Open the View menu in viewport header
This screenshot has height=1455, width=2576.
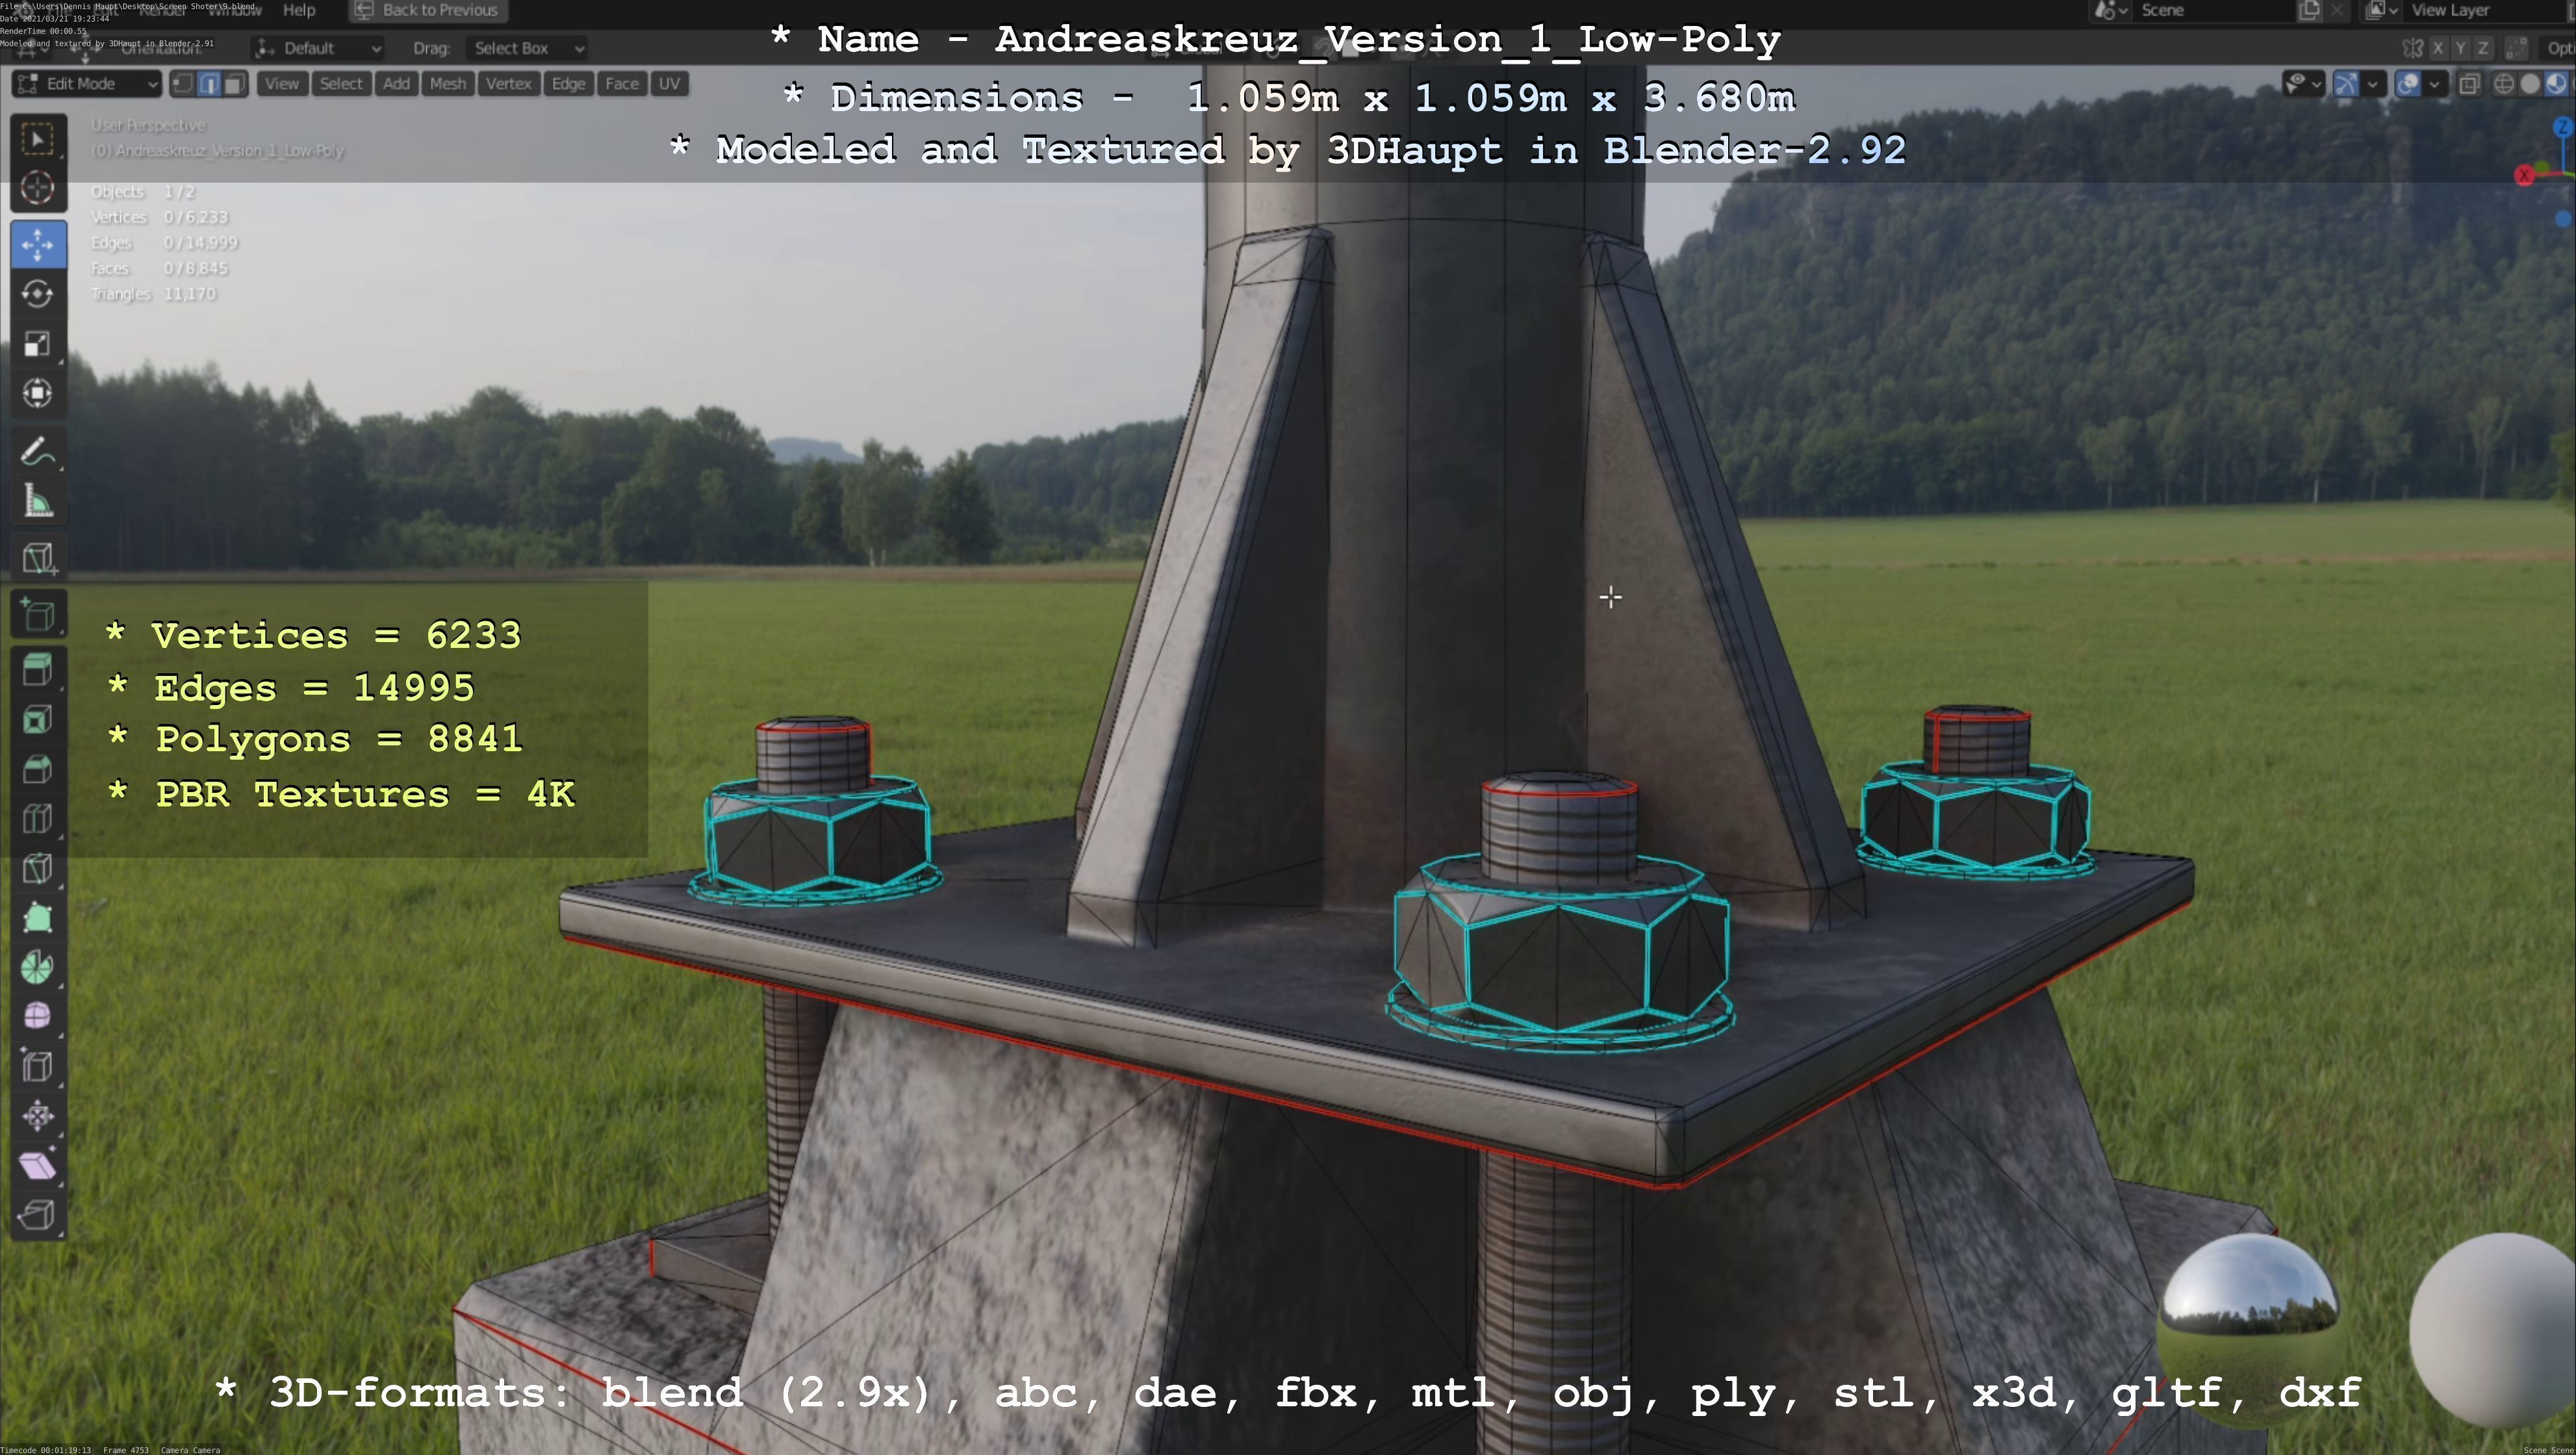pos(282,84)
